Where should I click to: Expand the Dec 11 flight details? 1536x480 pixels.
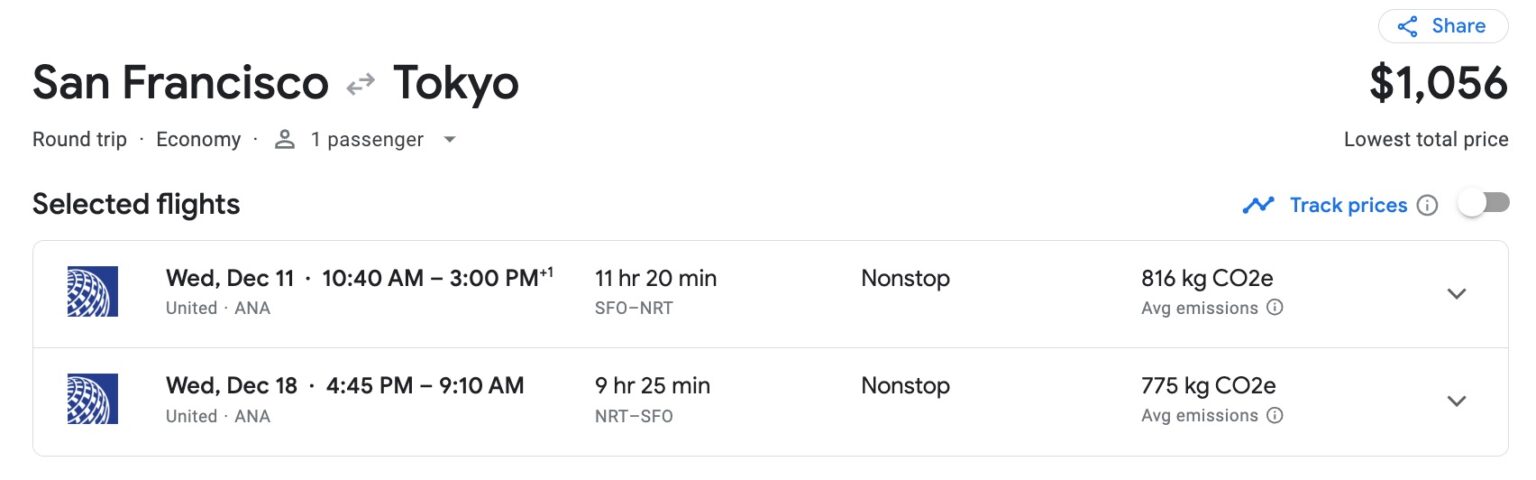click(1457, 293)
